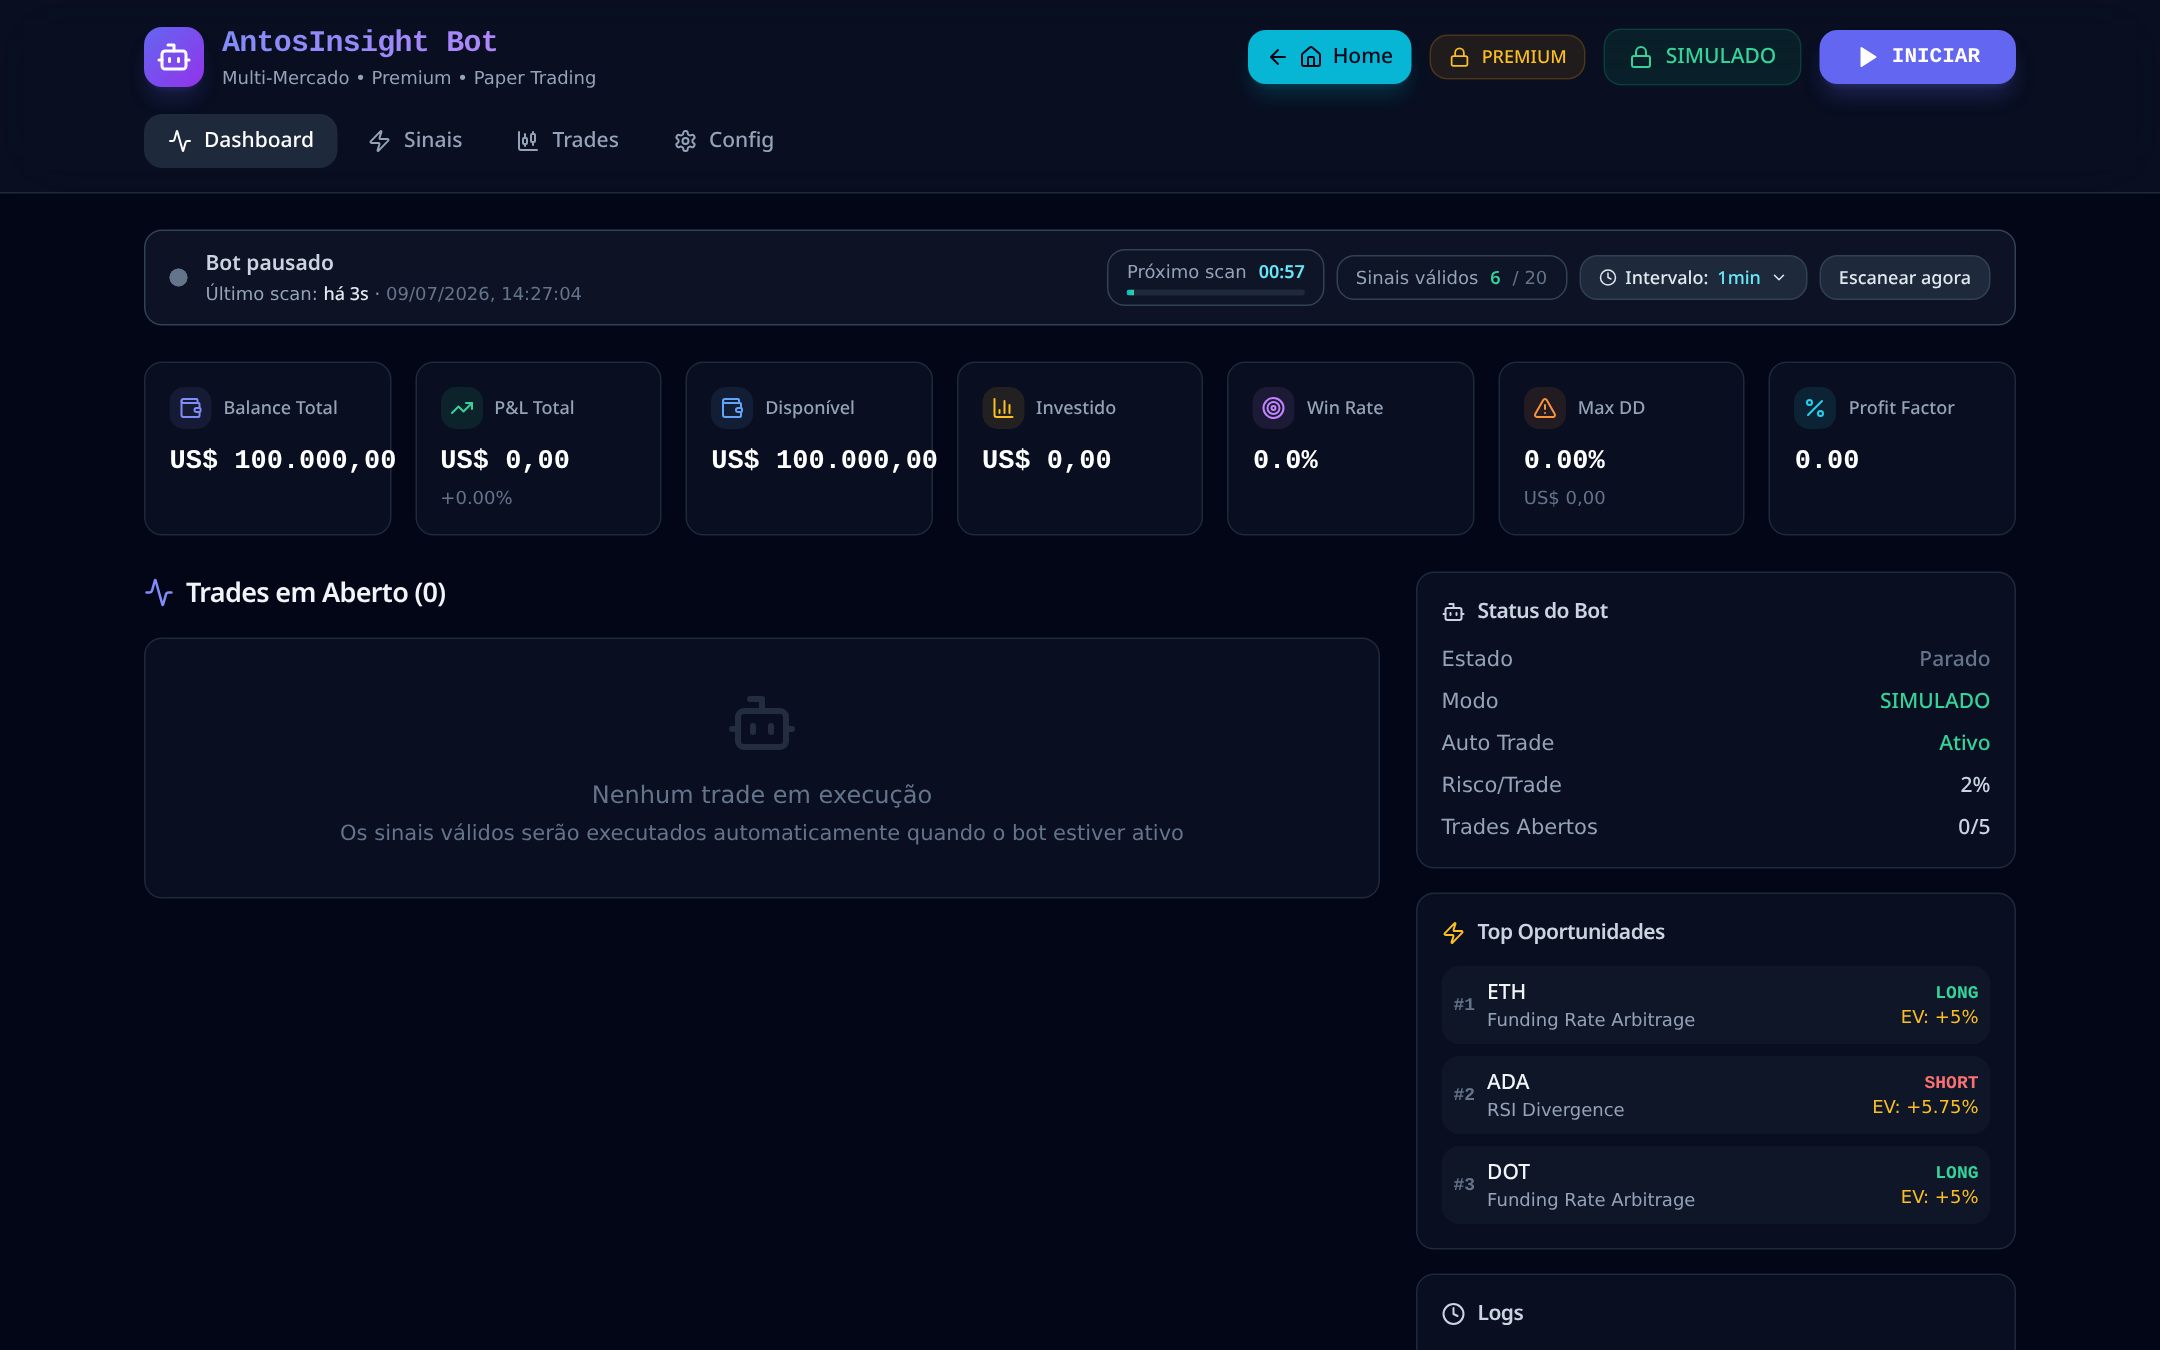This screenshot has width=2160, height=1350.
Task: Click the back arrow icon on Home button
Action: [1277, 57]
